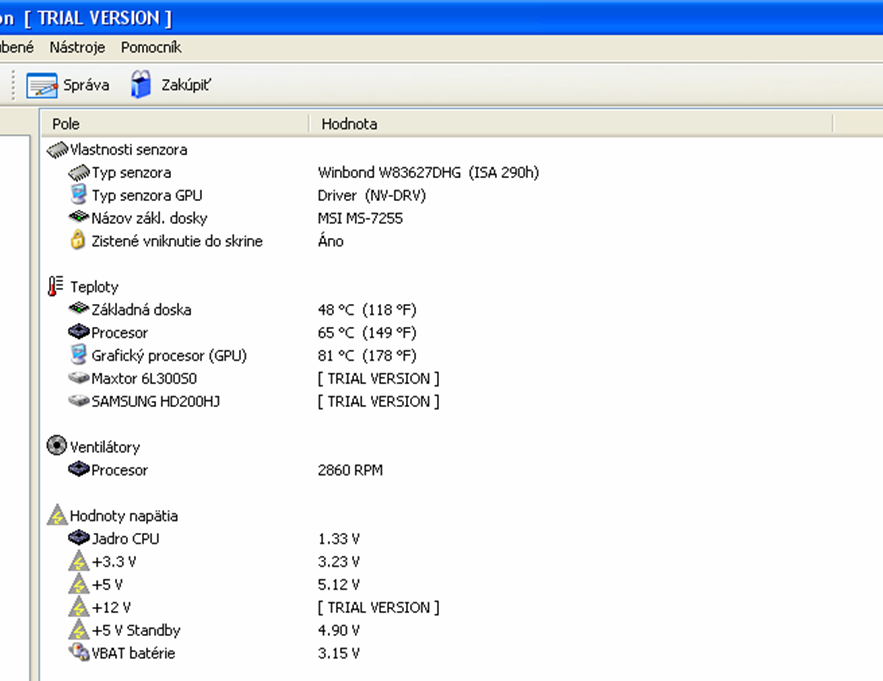The width and height of the screenshot is (883, 681).
Task: Open the Nástroje menu
Action: tap(77, 47)
